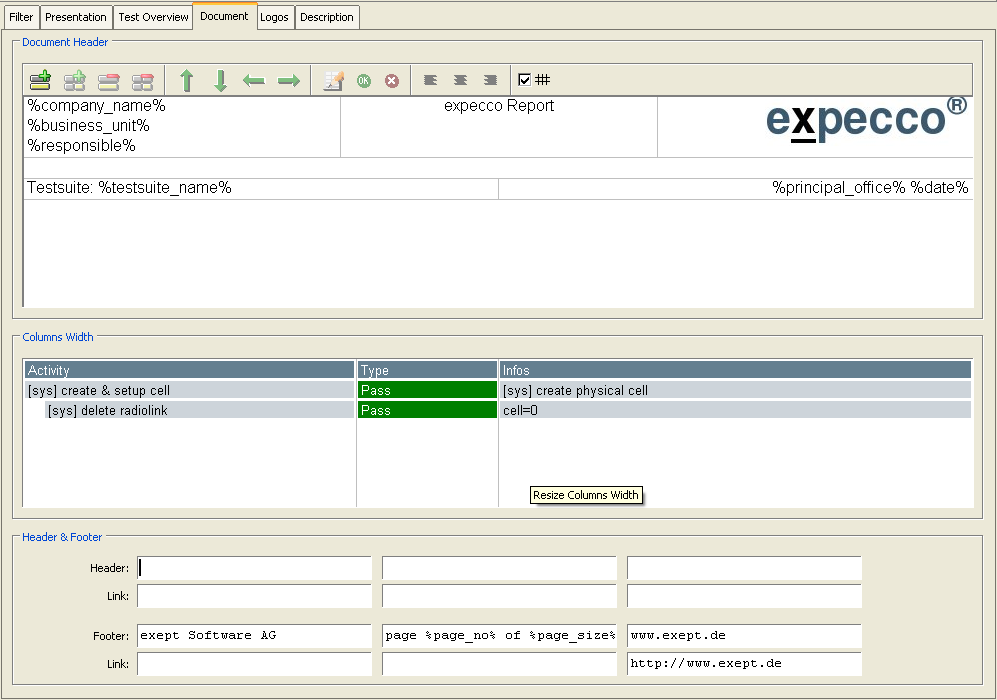Click the delete row icon

coord(109,81)
